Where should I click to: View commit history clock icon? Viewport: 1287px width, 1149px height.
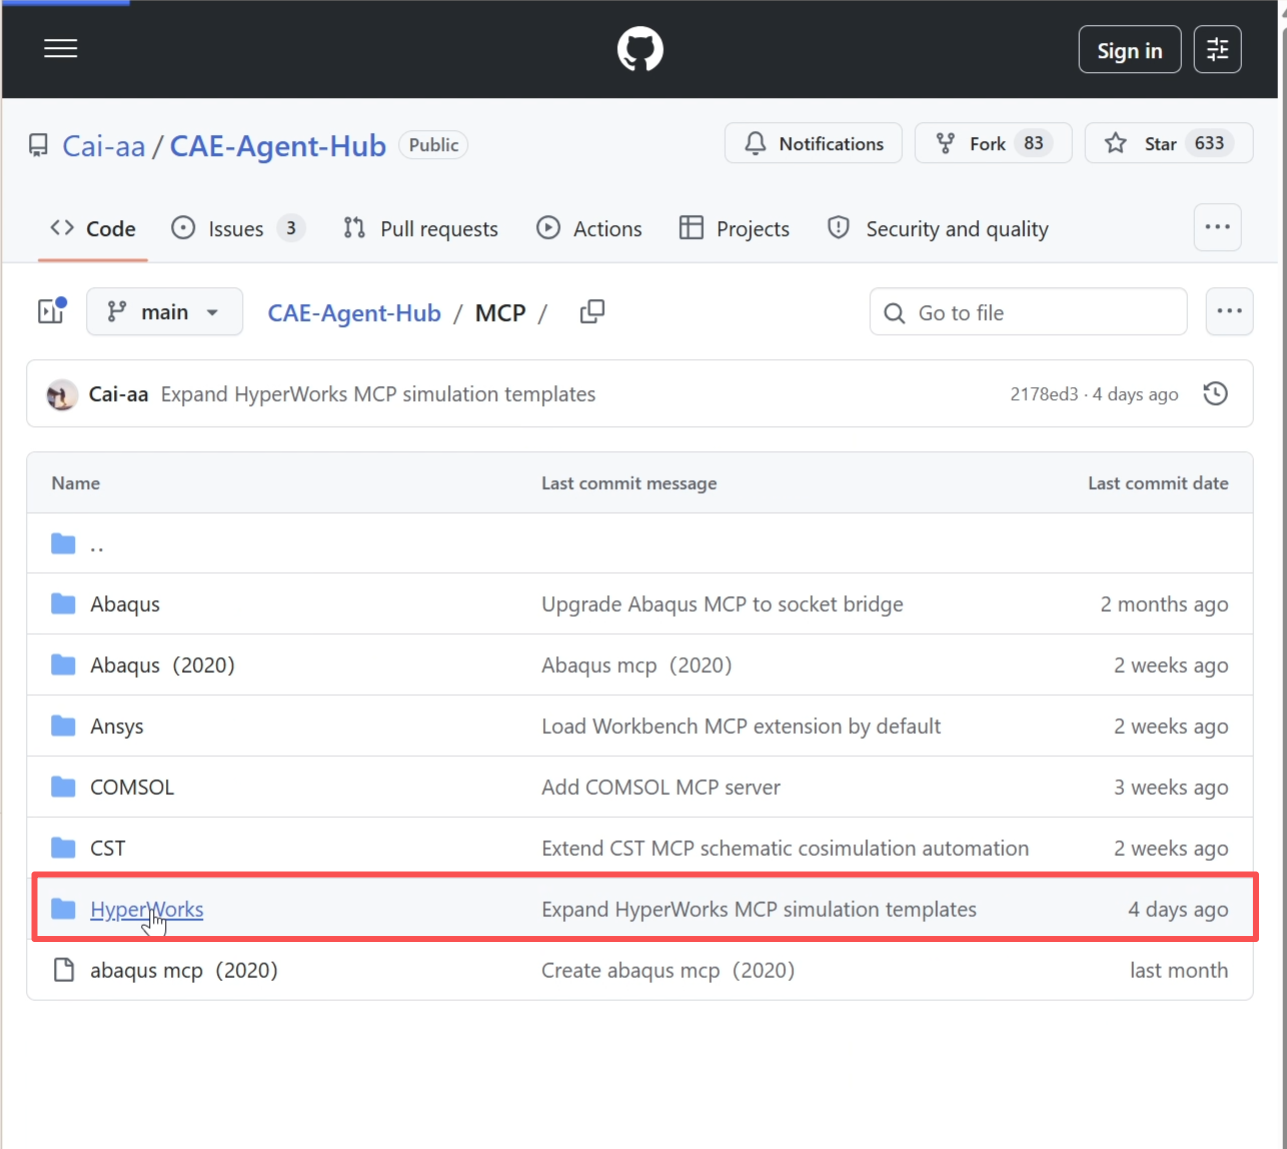pyautogui.click(x=1215, y=394)
